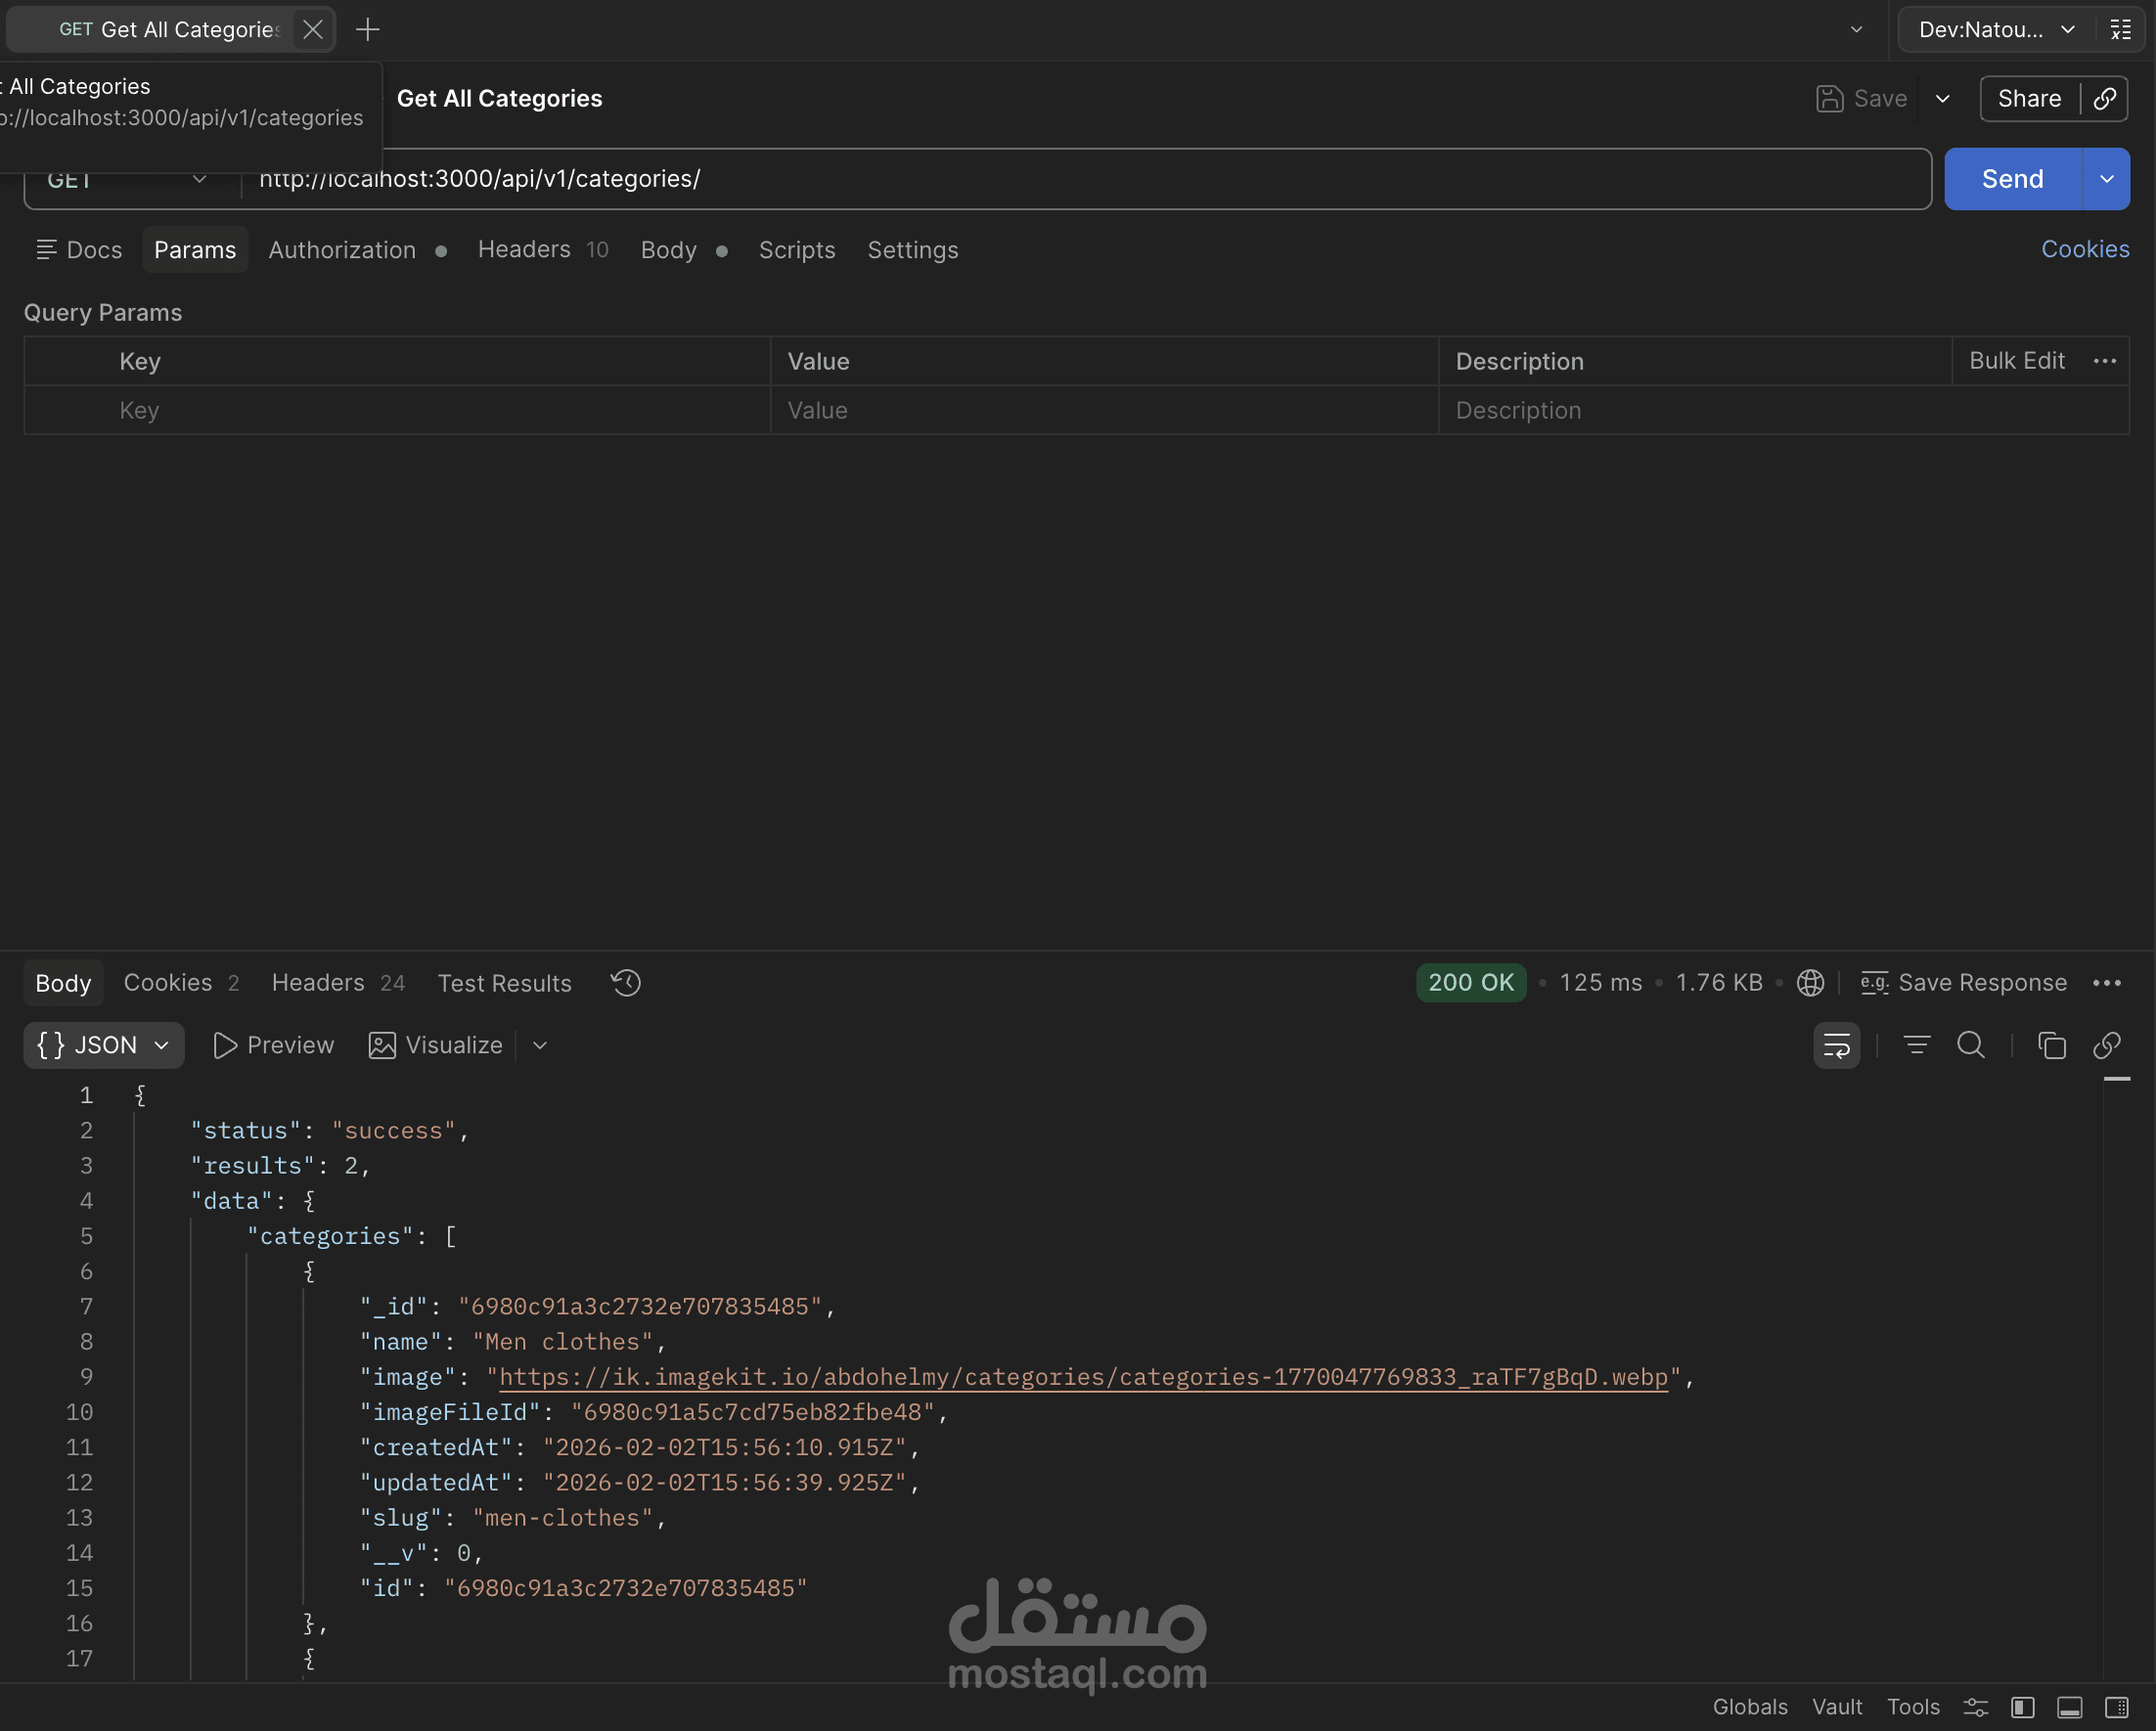The width and height of the screenshot is (2156, 1731).
Task: Click the search response icon
Action: pos(1970,1045)
